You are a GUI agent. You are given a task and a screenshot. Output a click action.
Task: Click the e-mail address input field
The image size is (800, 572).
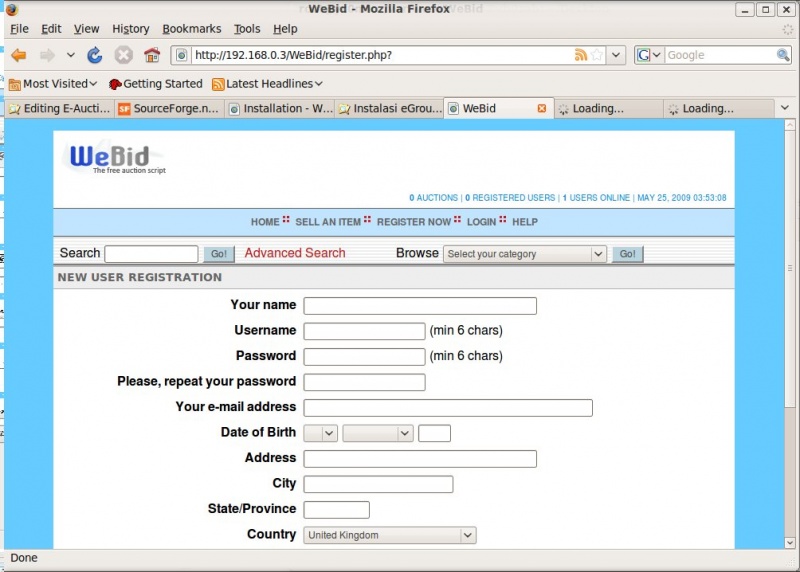click(448, 408)
